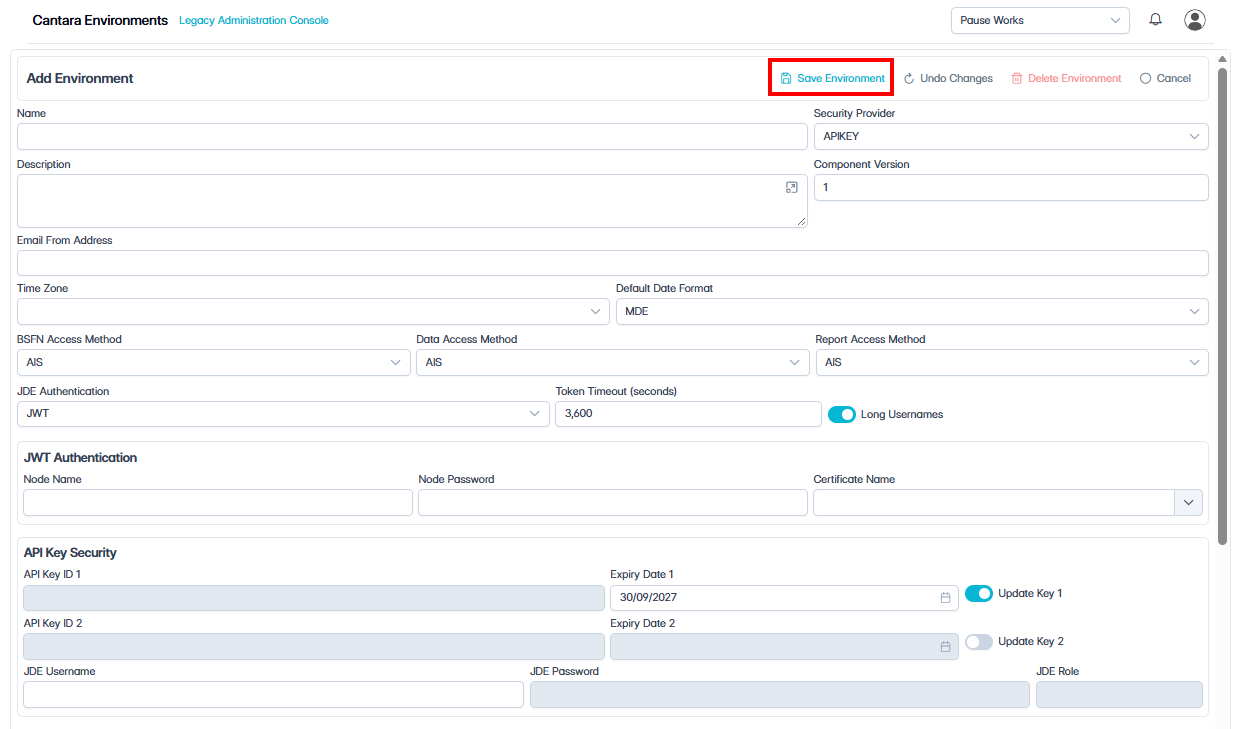Click the API Key ID 1 field
This screenshot has height=729, width=1233.
(314, 598)
